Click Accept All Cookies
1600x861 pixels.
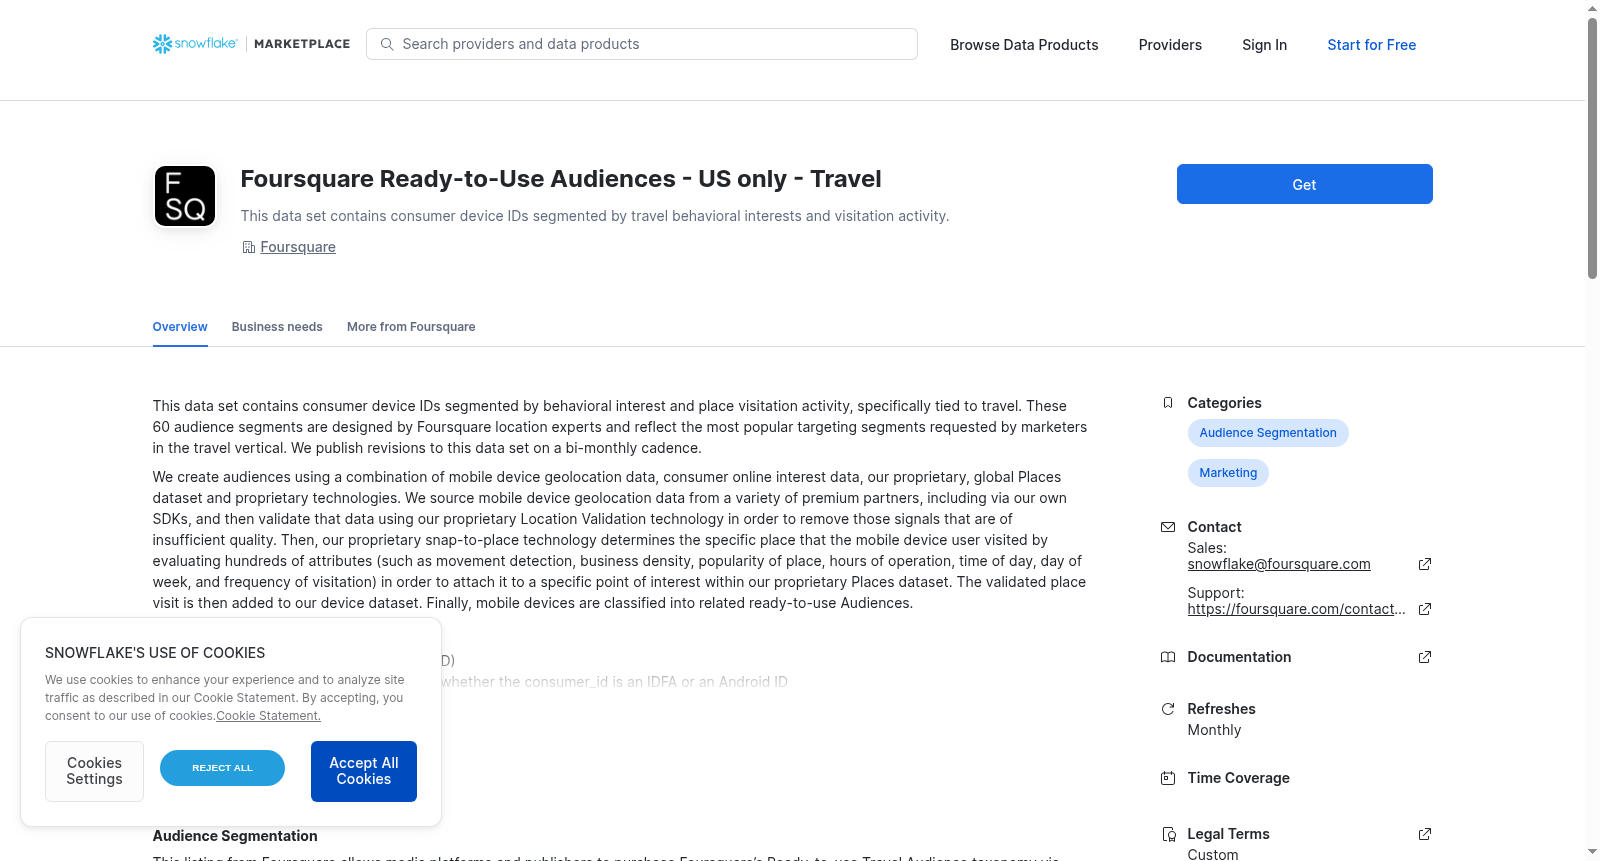(x=364, y=771)
